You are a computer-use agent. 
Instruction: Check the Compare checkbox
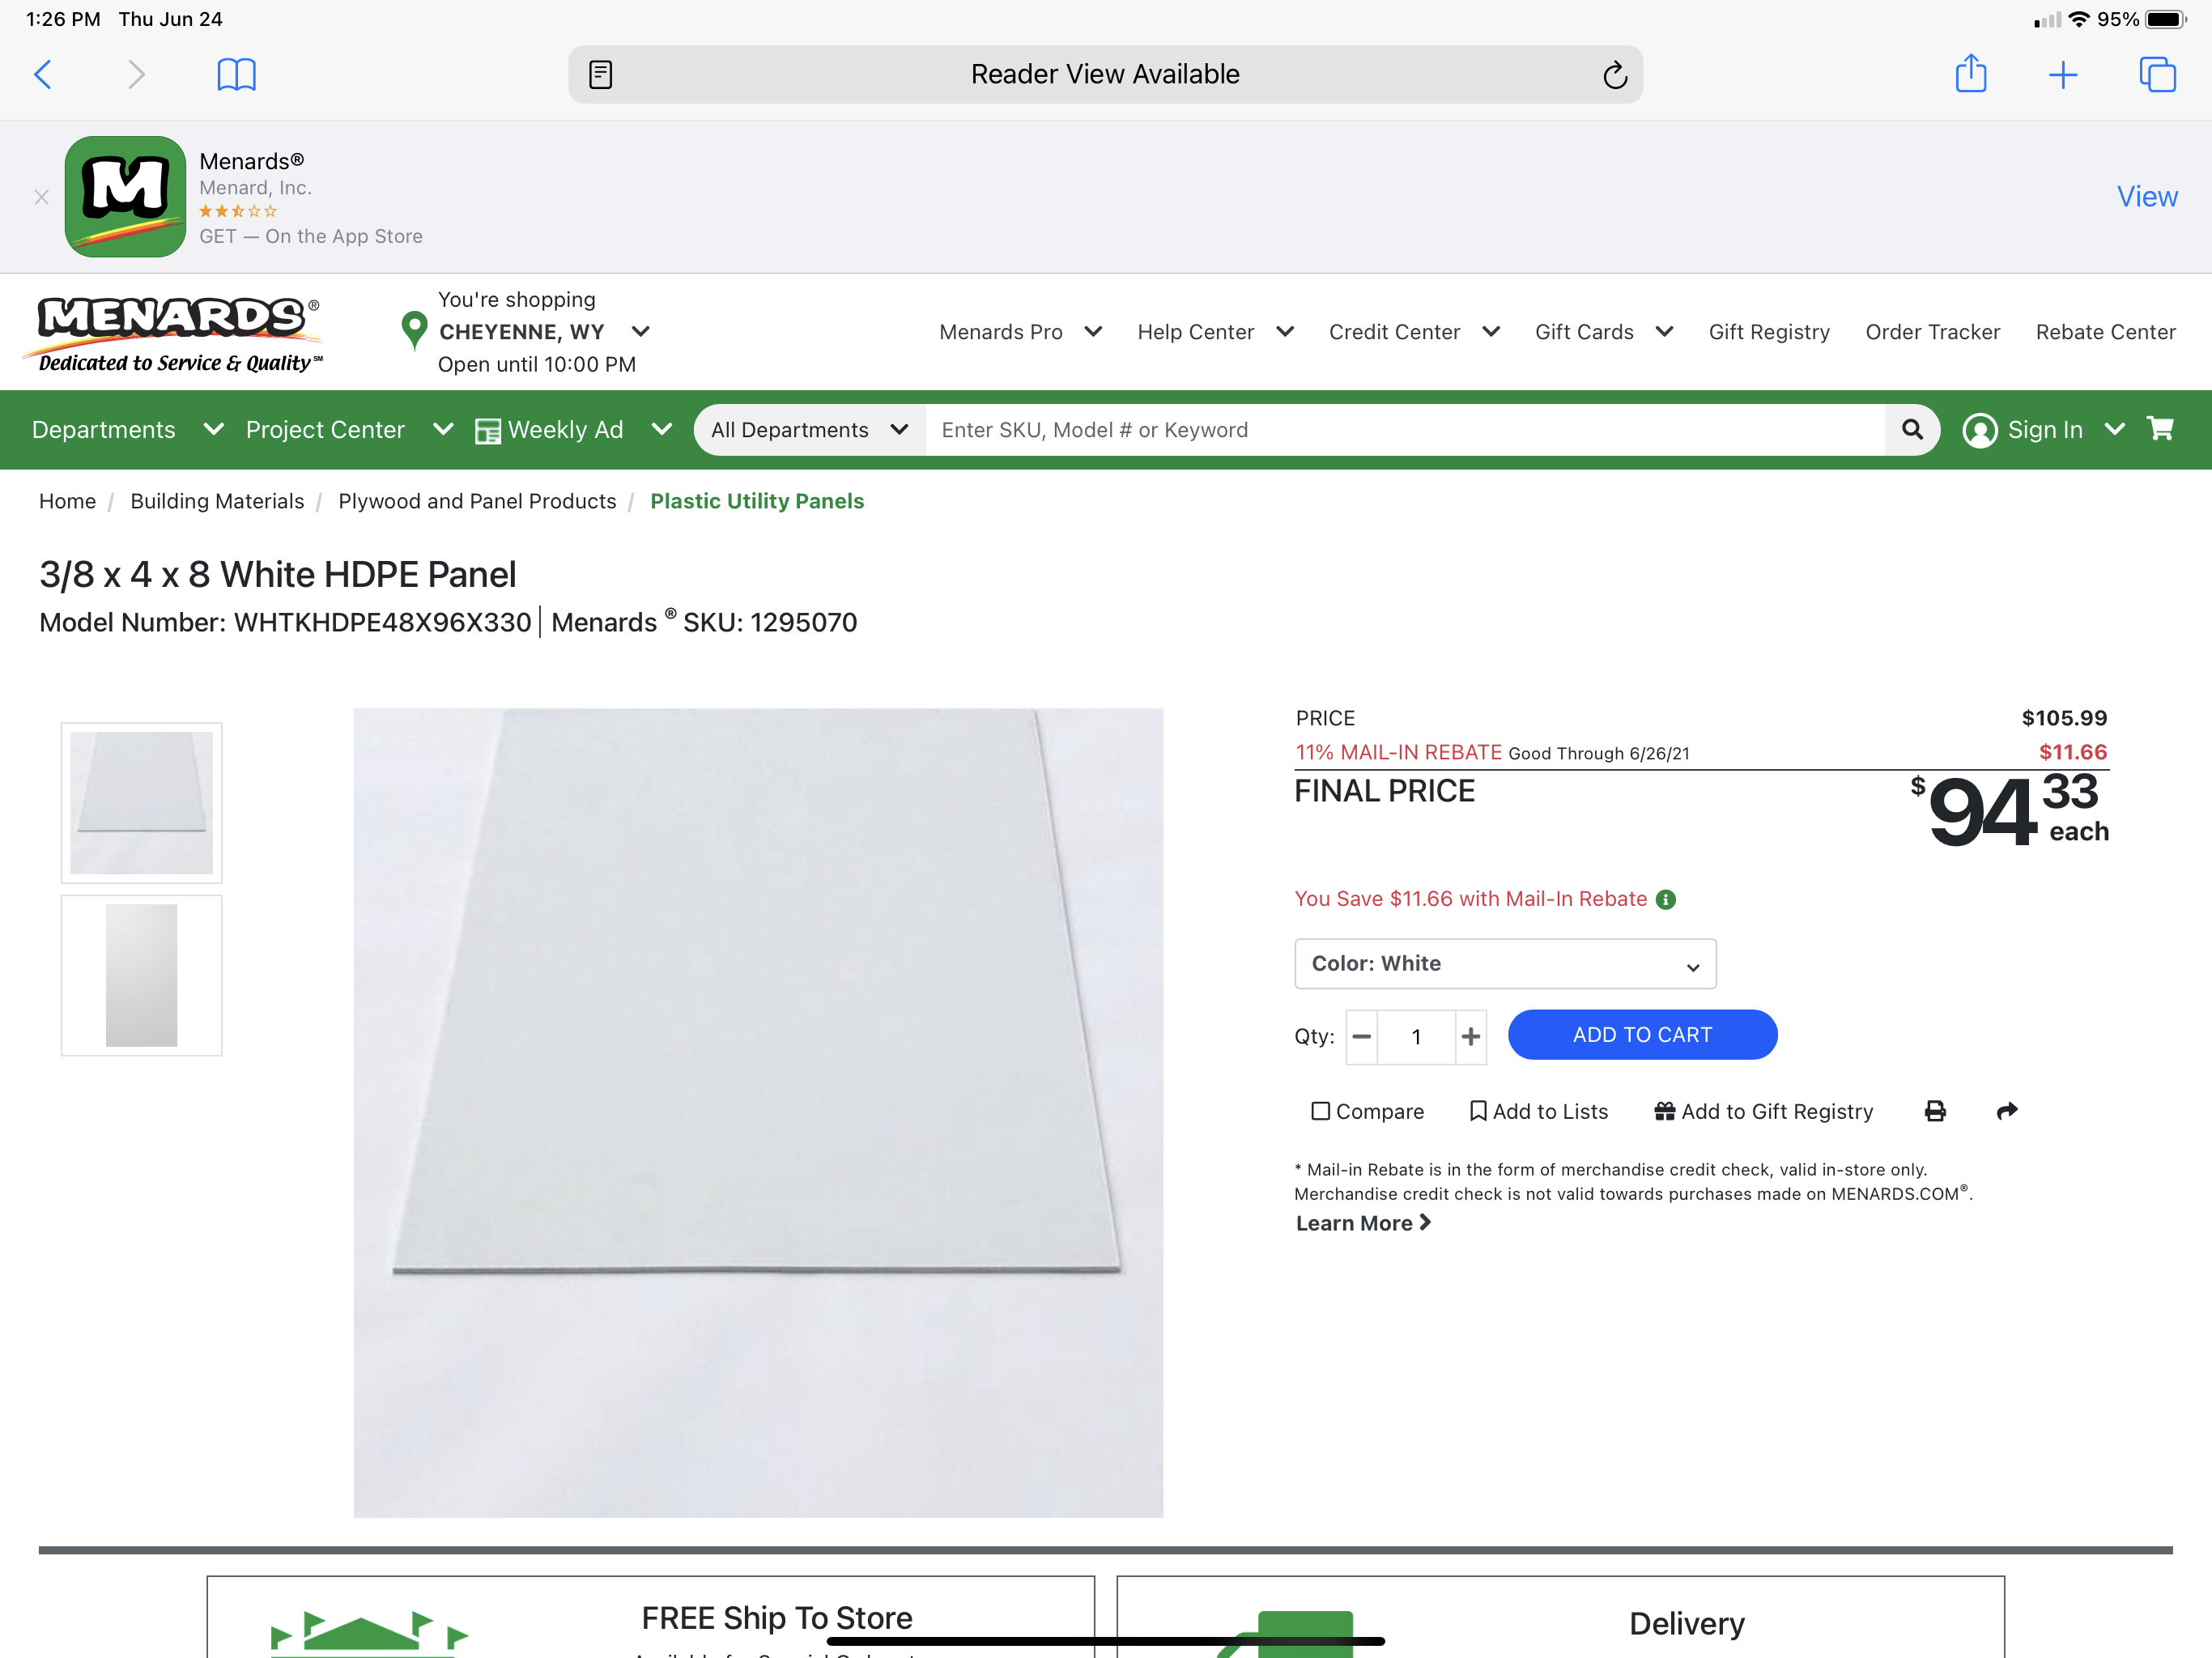click(1320, 1111)
